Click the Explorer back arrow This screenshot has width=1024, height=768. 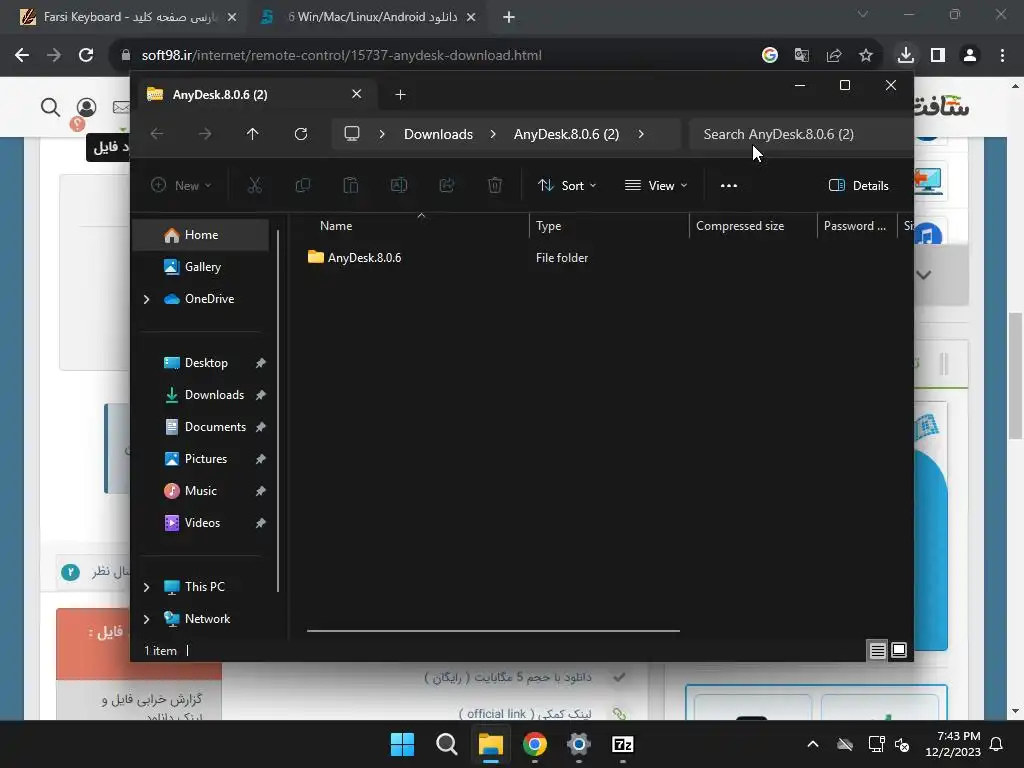point(157,134)
